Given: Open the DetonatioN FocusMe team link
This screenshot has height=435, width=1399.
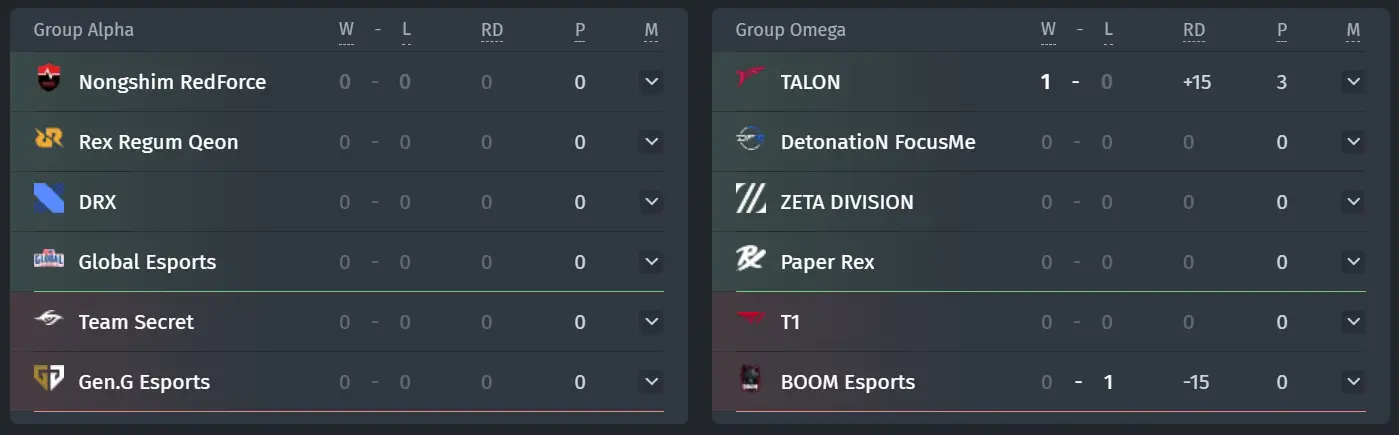Looking at the screenshot, I should click(878, 142).
